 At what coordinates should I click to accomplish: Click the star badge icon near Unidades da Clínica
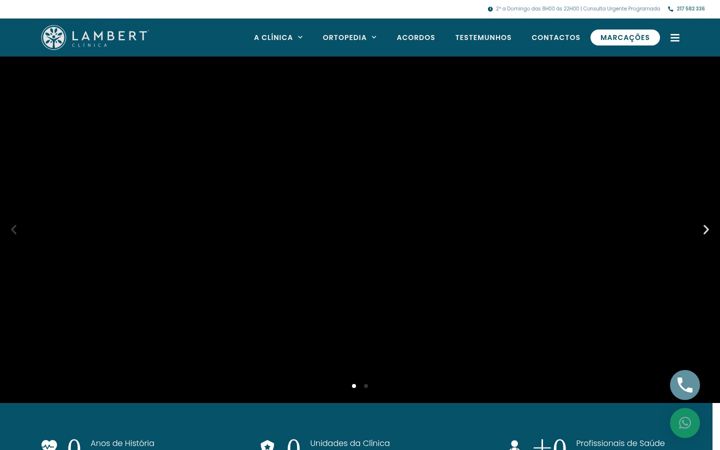(x=267, y=445)
